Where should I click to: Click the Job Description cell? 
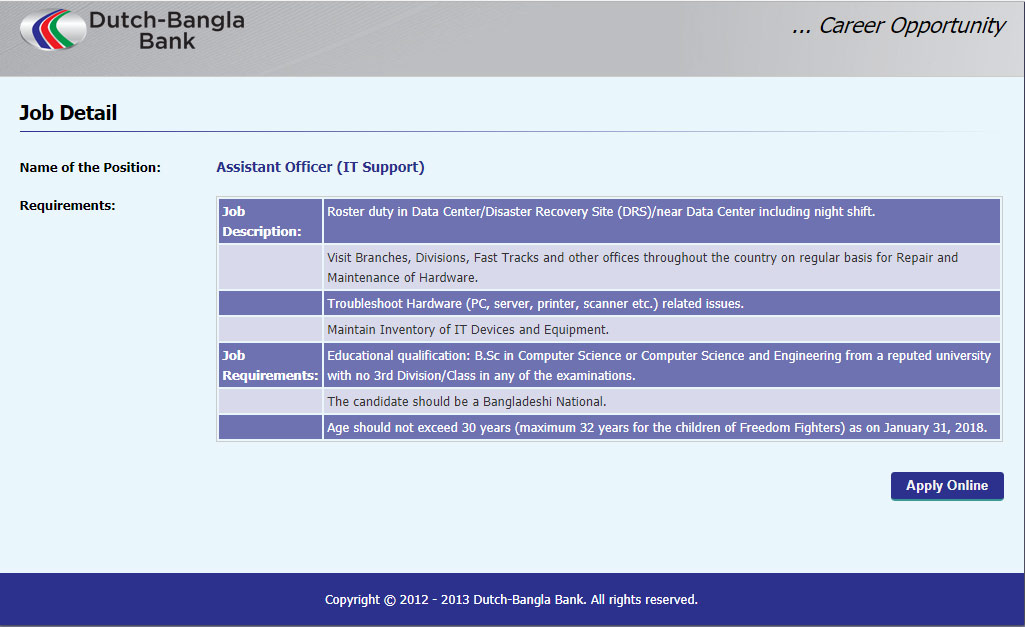click(271, 221)
